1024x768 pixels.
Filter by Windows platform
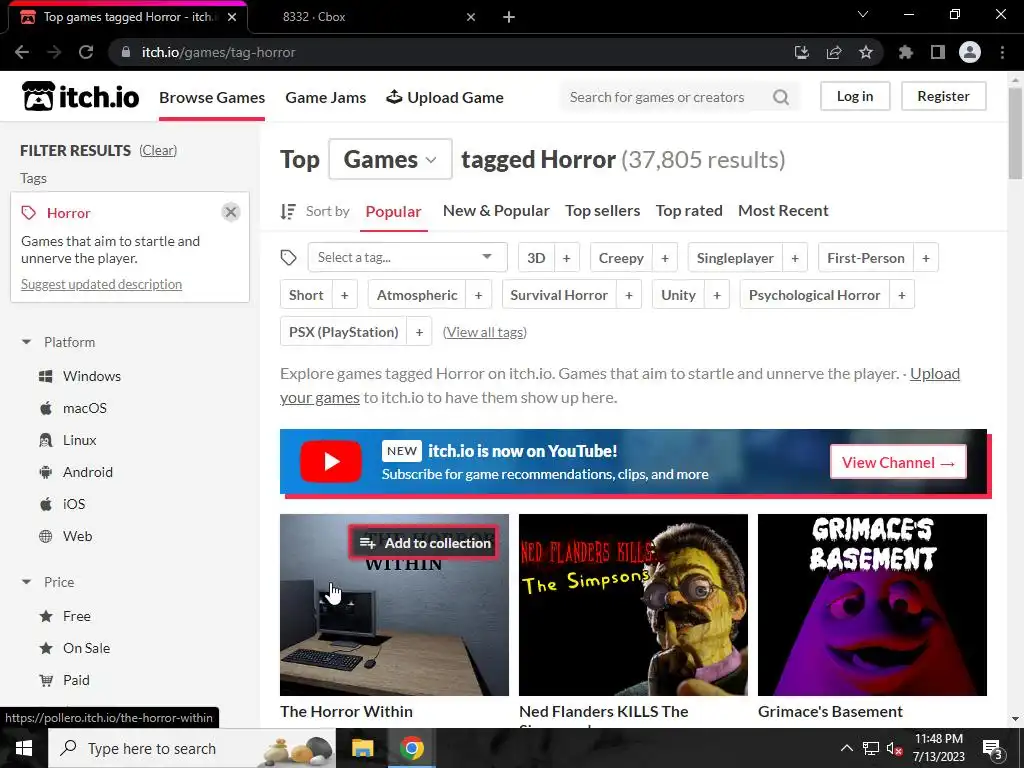point(80,376)
